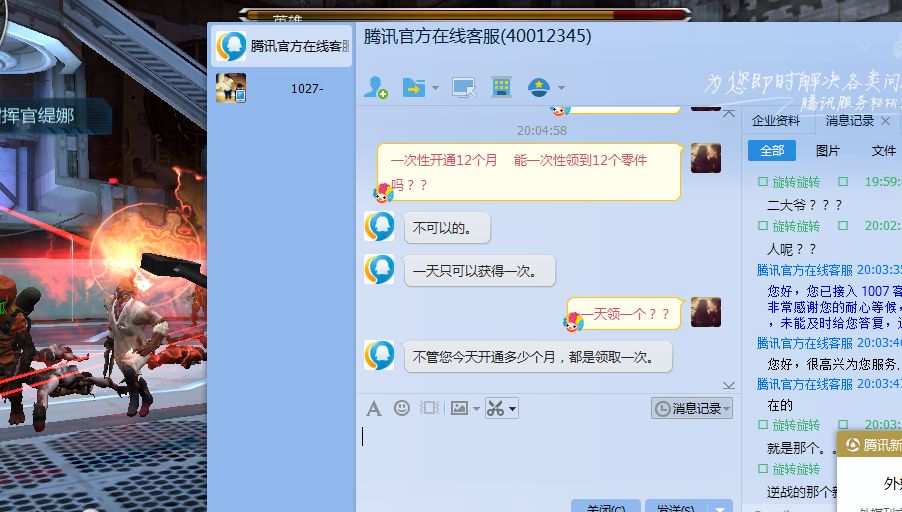Click history entry 就是那个
Screen dimensions: 902x512
click(x=801, y=448)
